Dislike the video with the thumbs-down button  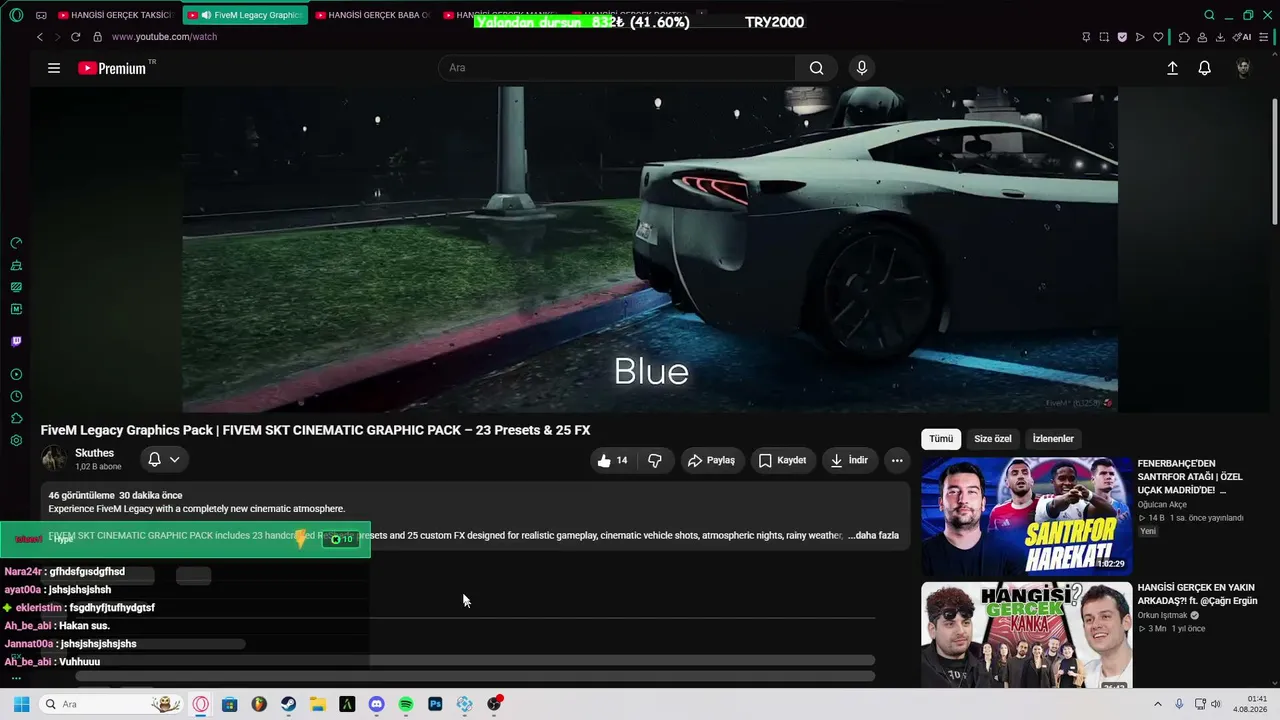[655, 460]
